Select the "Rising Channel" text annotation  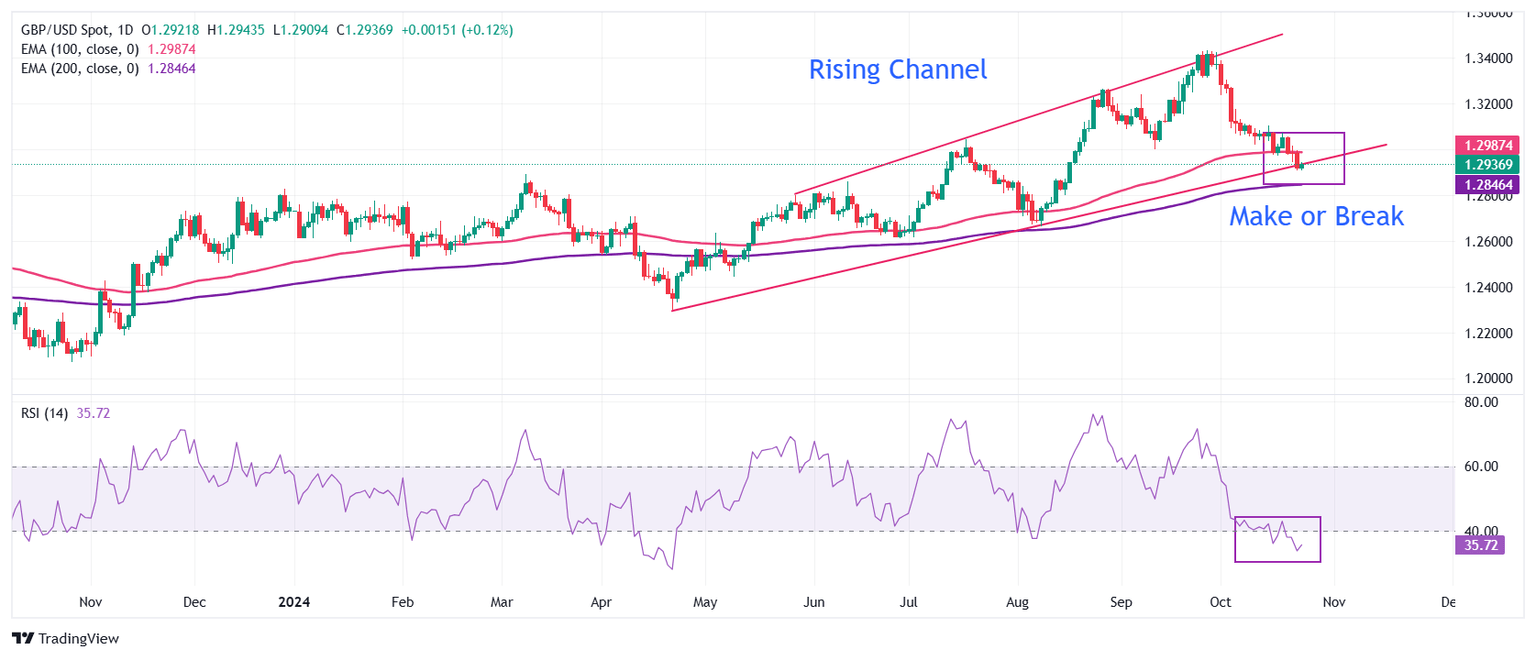click(897, 70)
